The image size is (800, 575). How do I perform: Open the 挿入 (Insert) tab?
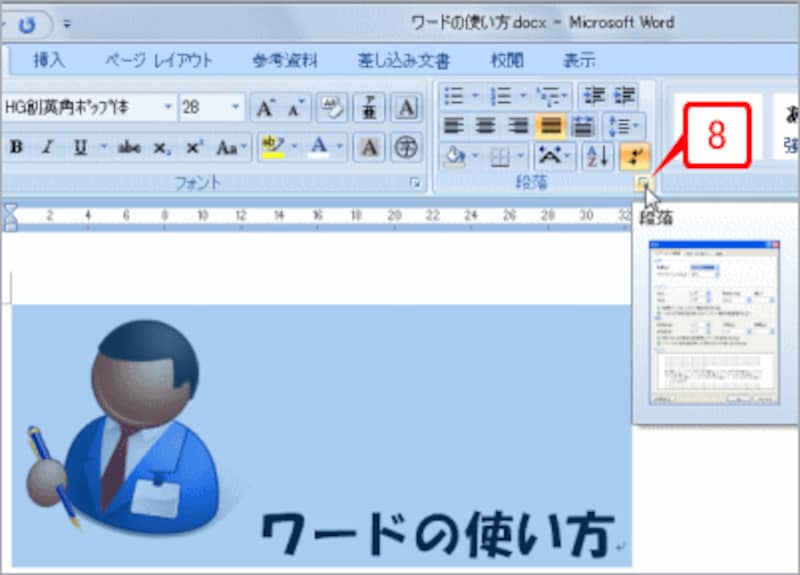49,60
